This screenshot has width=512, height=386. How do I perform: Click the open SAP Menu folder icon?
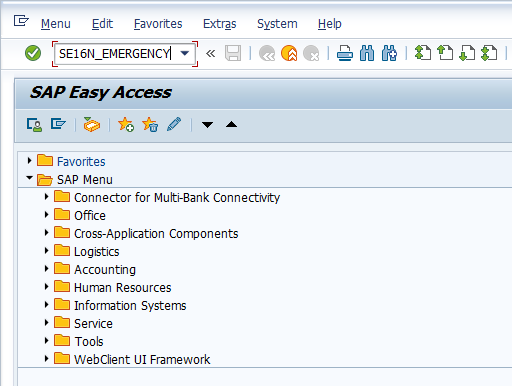(x=45, y=180)
